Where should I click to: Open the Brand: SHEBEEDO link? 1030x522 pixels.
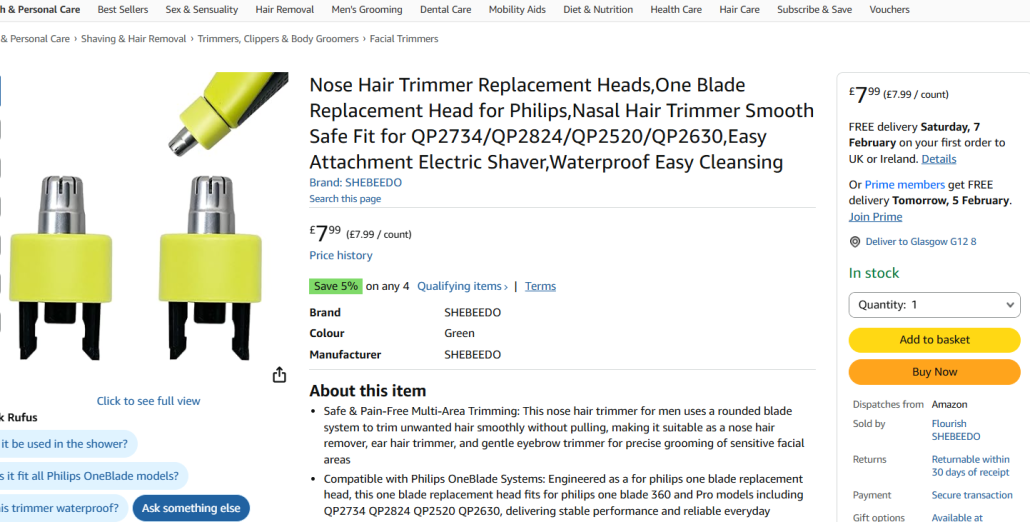pos(355,183)
